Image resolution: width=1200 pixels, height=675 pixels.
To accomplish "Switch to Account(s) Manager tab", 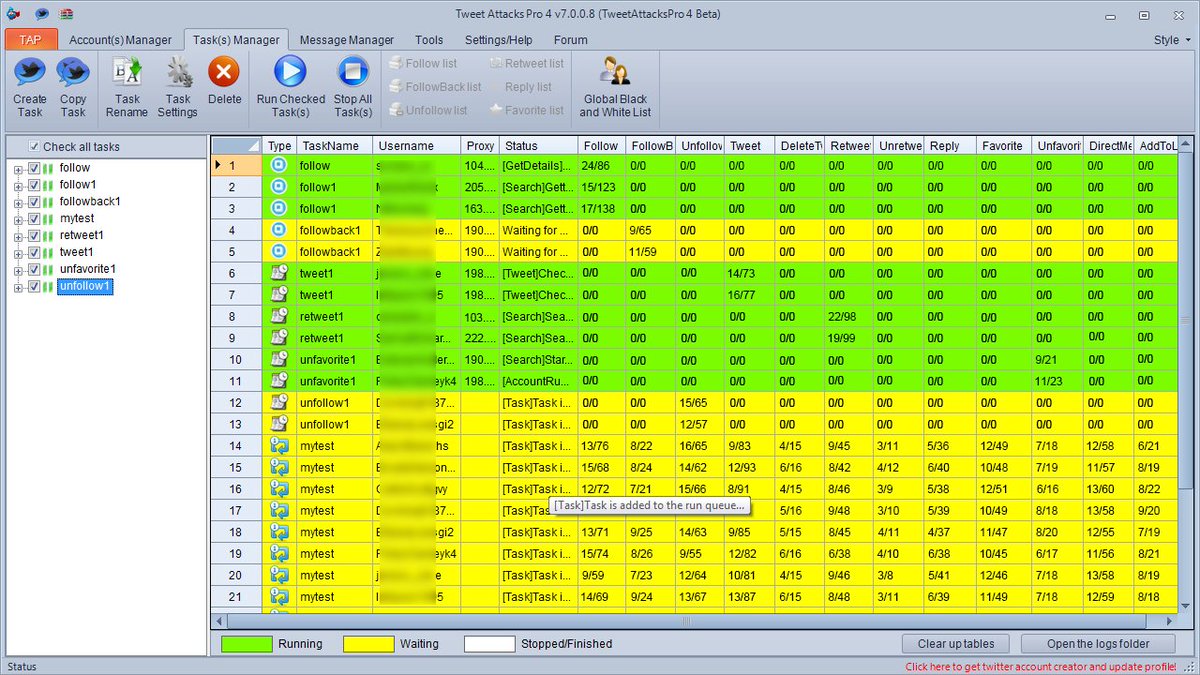I will coord(121,40).
